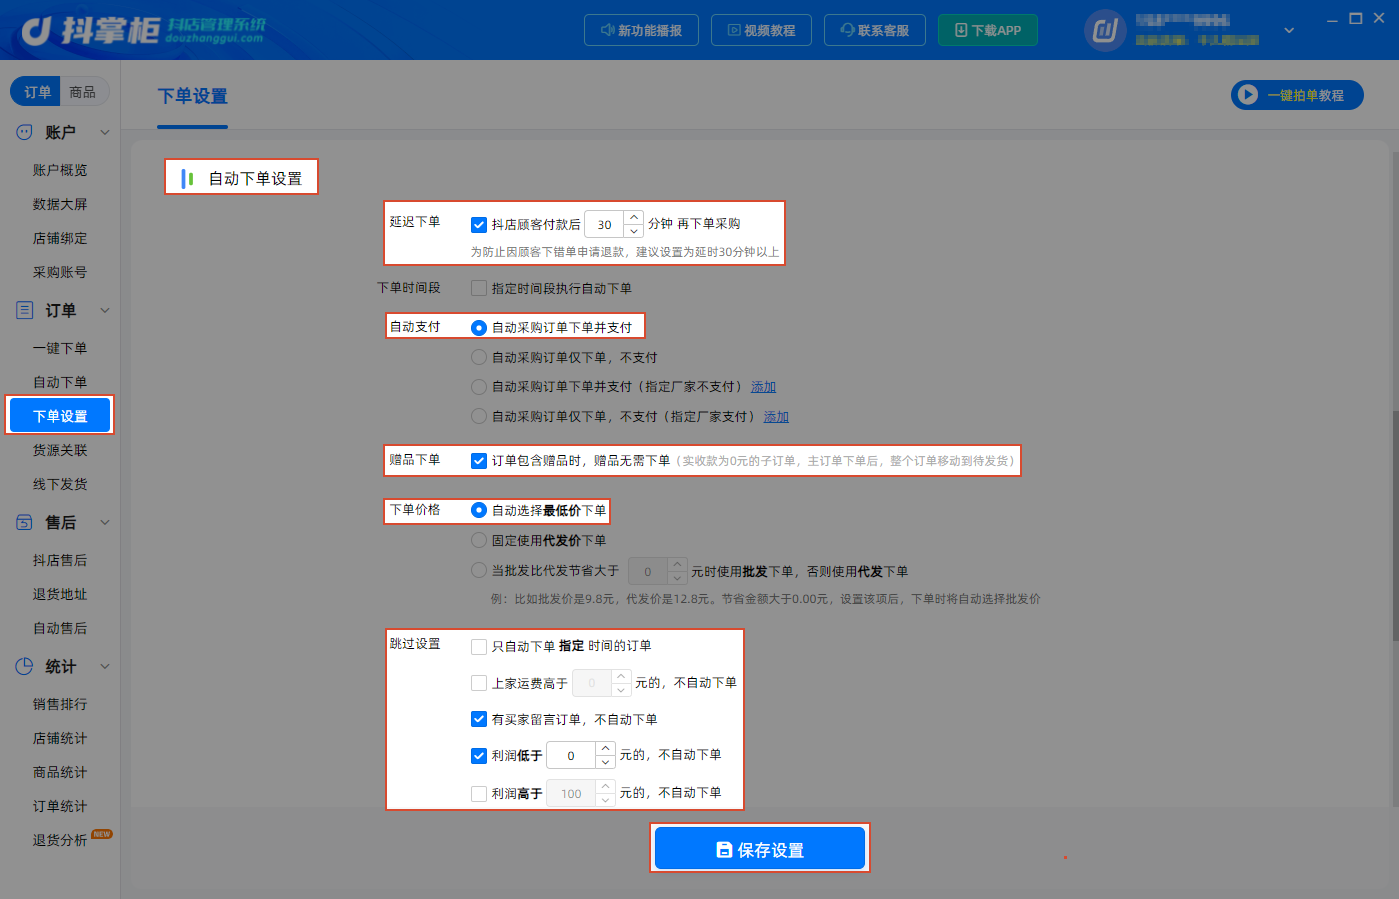Select 固定使用代发价下单 radio option

[x=479, y=540]
